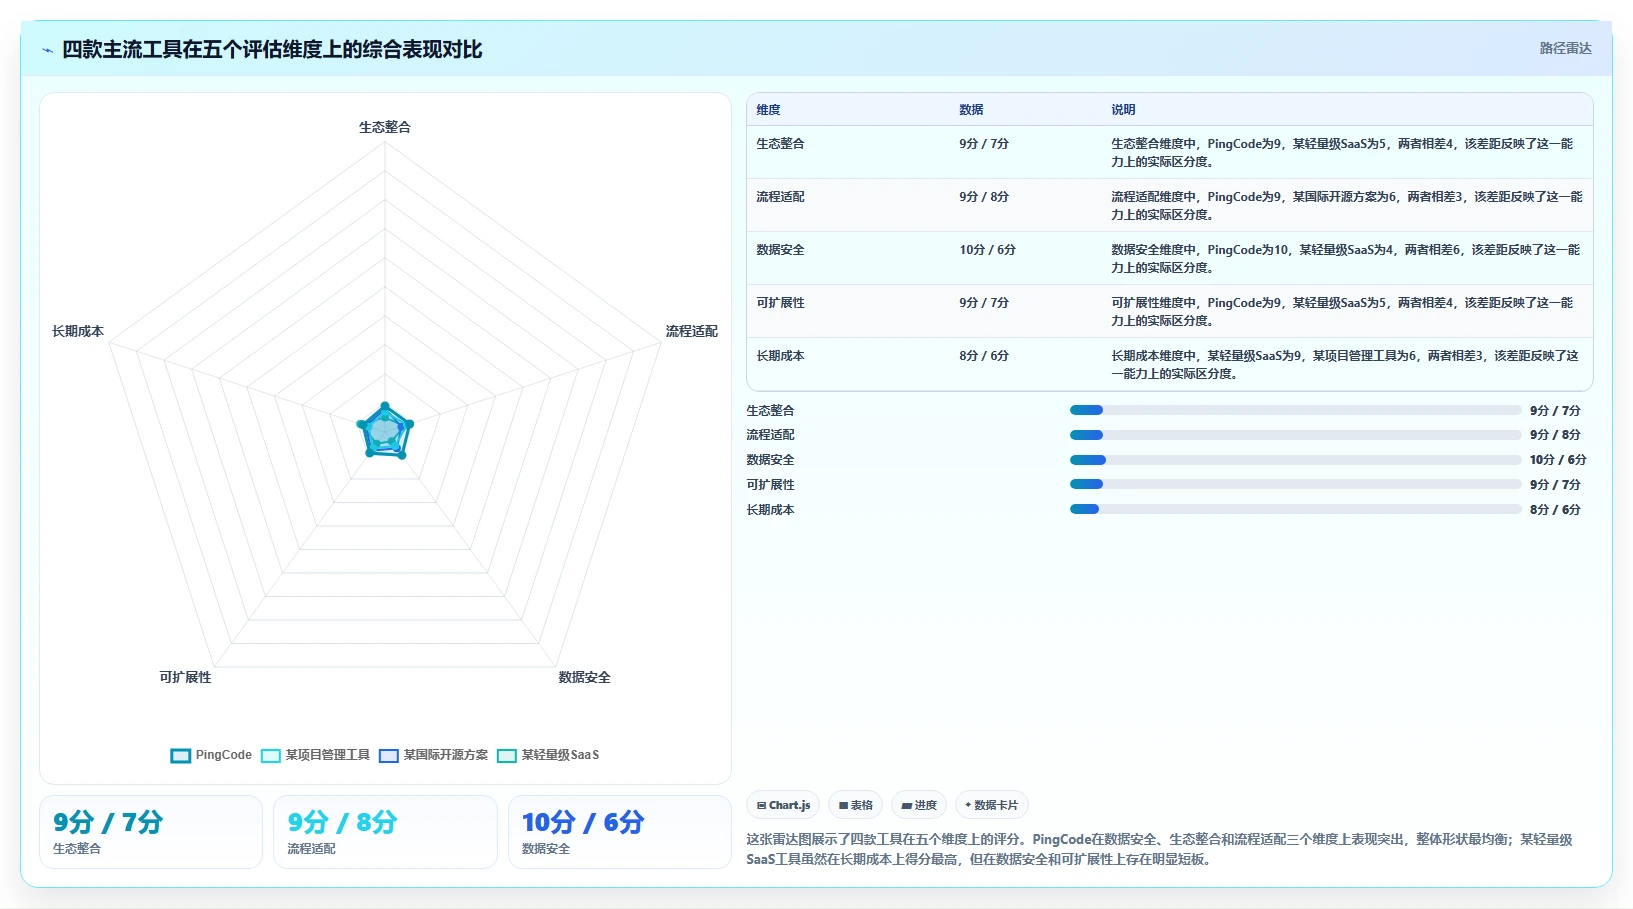The height and width of the screenshot is (909, 1633).
Task: Click the 数据卡片 tag chip
Action: 991,805
